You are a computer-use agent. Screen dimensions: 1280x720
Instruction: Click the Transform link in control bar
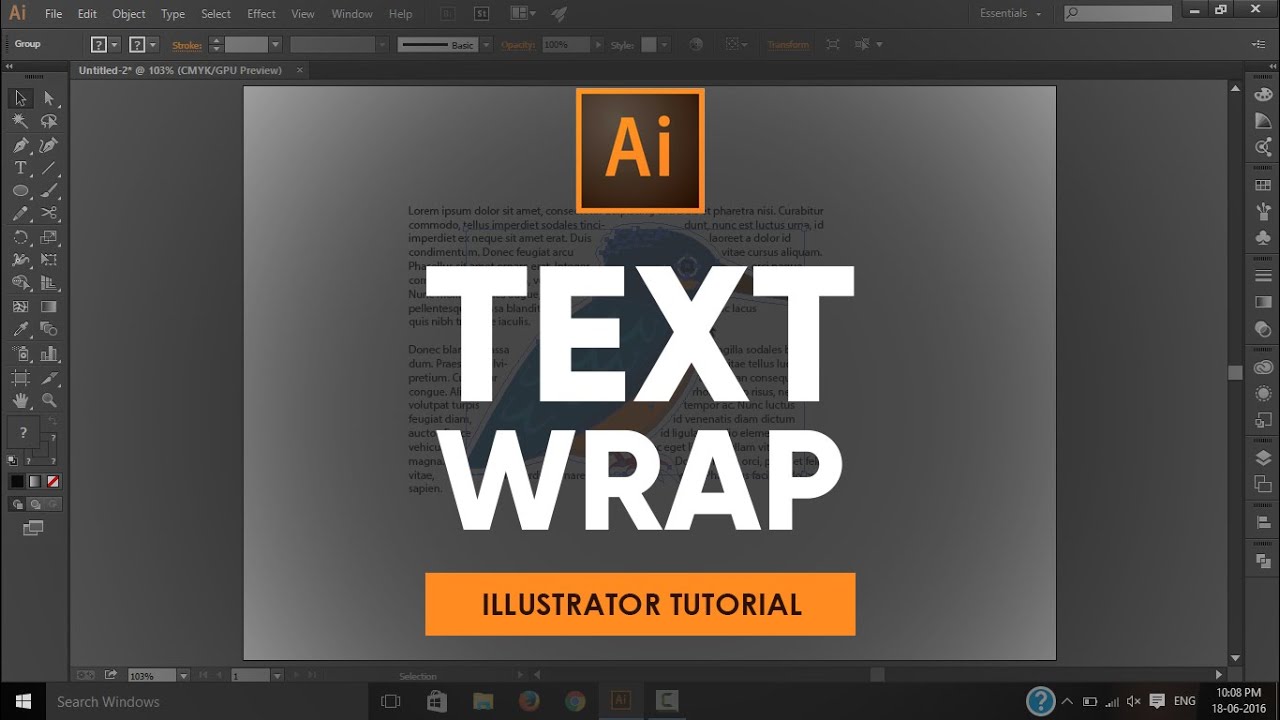click(788, 45)
